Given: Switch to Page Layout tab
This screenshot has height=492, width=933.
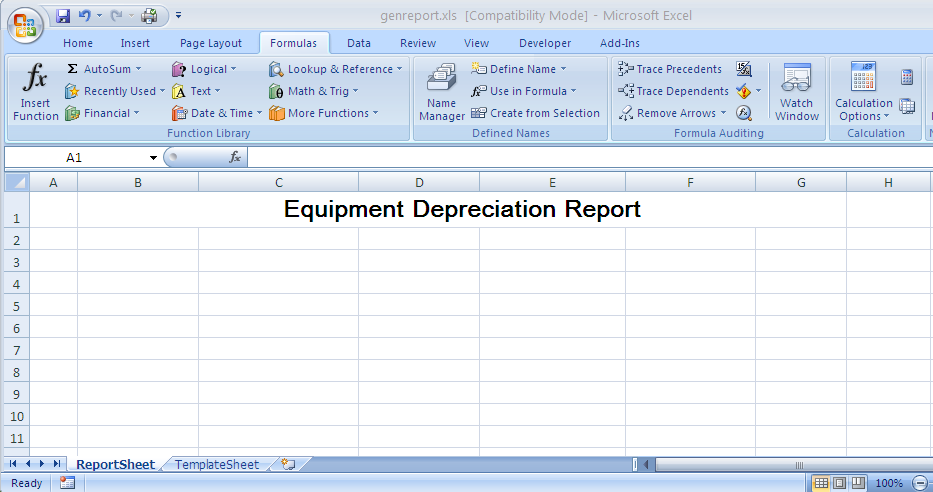Looking at the screenshot, I should click(x=211, y=43).
